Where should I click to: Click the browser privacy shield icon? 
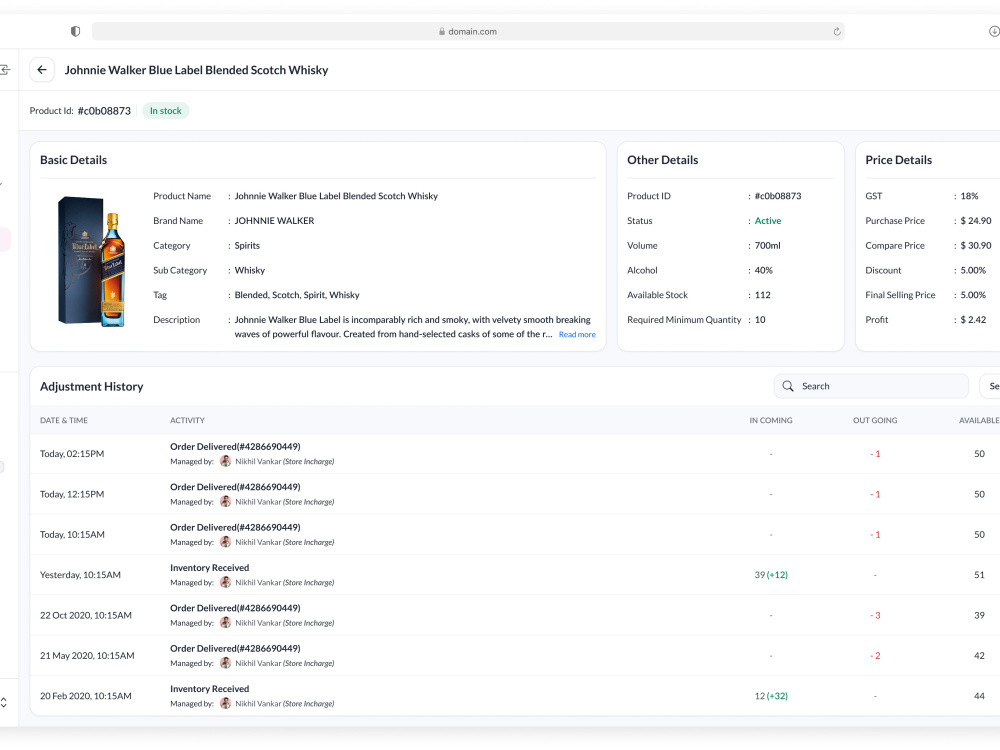pyautogui.click(x=75, y=31)
